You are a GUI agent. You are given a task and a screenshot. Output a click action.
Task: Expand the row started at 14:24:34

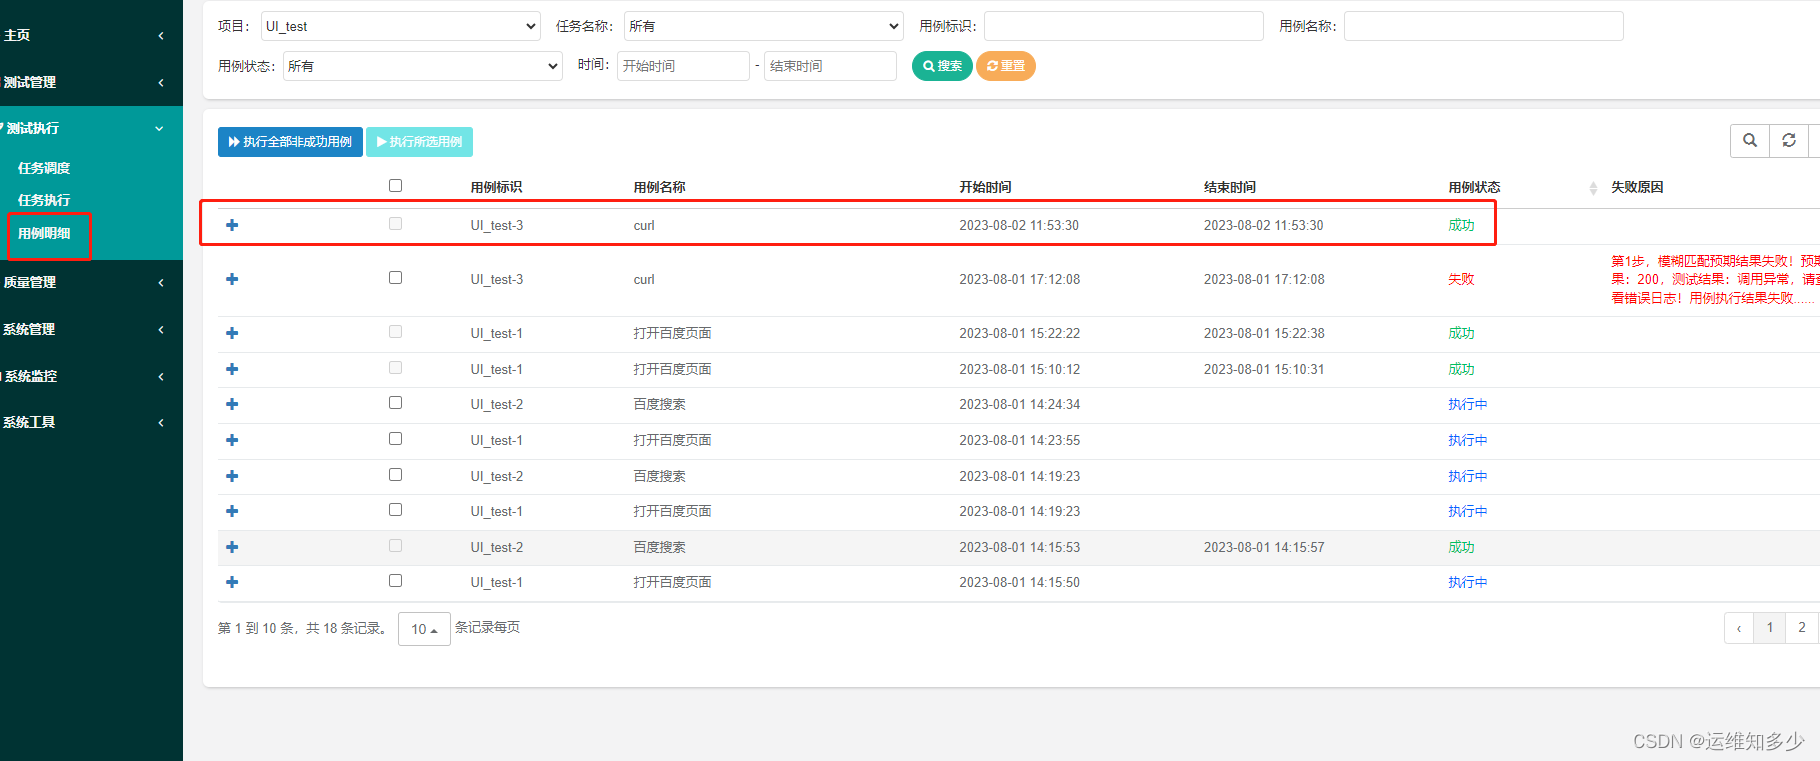pos(232,404)
